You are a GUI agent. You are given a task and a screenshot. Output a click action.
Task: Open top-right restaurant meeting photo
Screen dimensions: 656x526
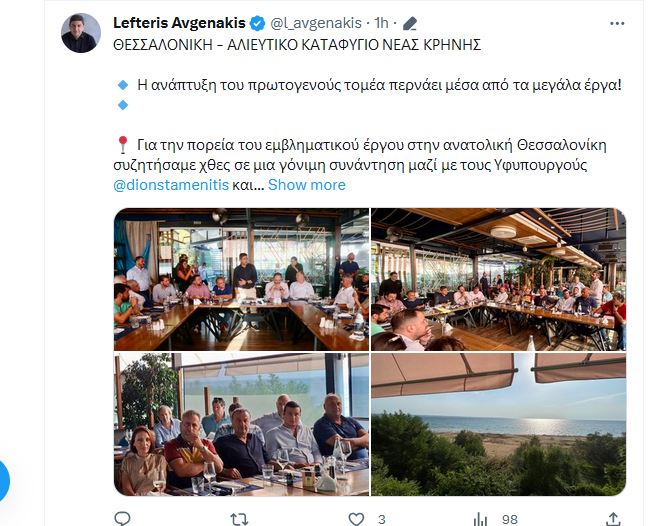pos(499,279)
